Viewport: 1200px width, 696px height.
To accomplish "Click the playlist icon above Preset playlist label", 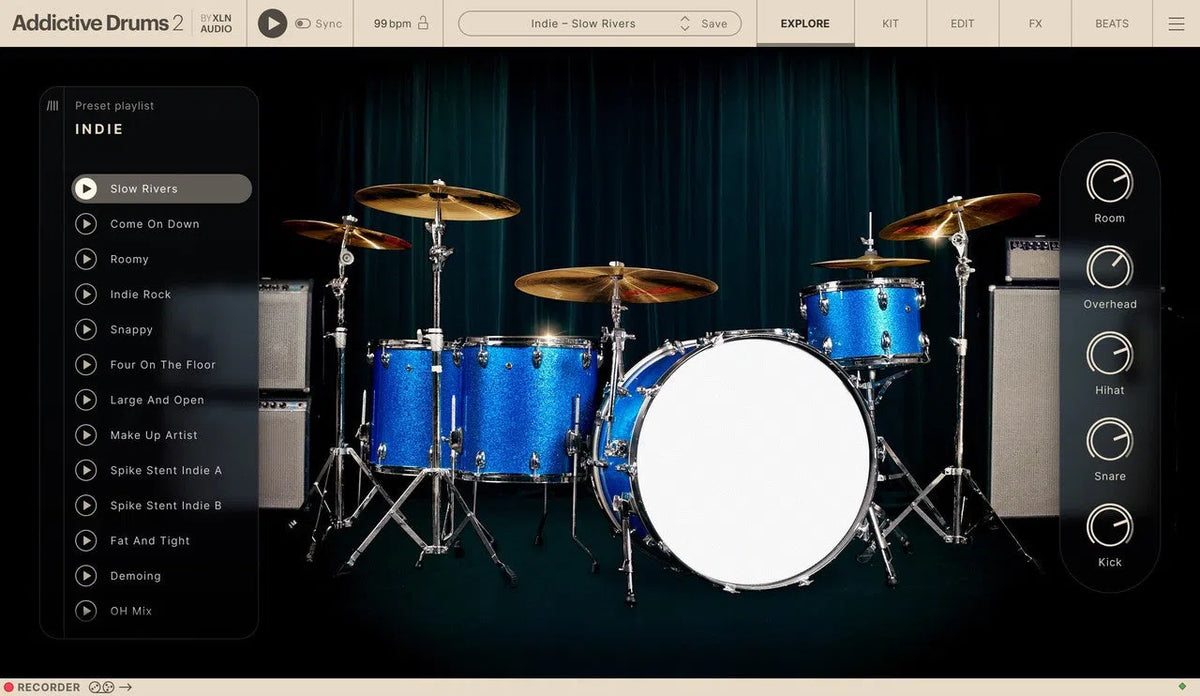I will [53, 104].
